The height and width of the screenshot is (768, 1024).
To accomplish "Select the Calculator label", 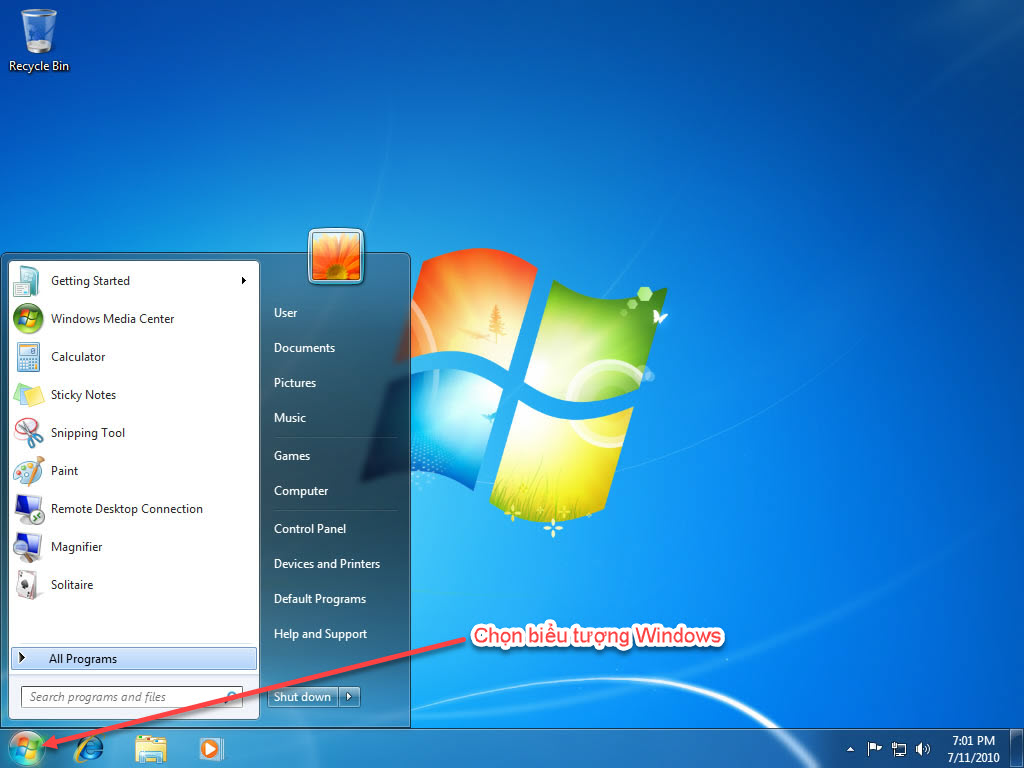I will (x=78, y=357).
